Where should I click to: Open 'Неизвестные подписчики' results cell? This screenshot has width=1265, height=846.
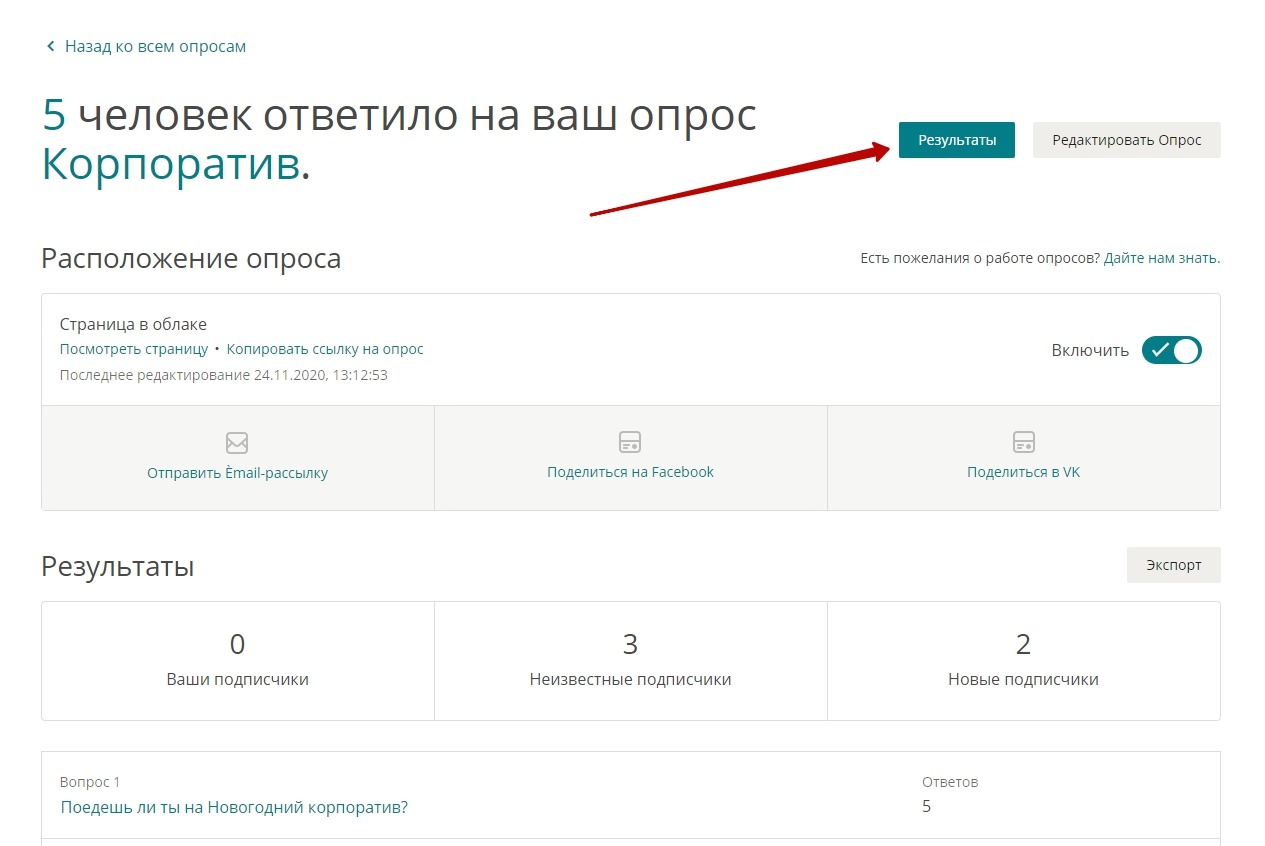(x=630, y=660)
